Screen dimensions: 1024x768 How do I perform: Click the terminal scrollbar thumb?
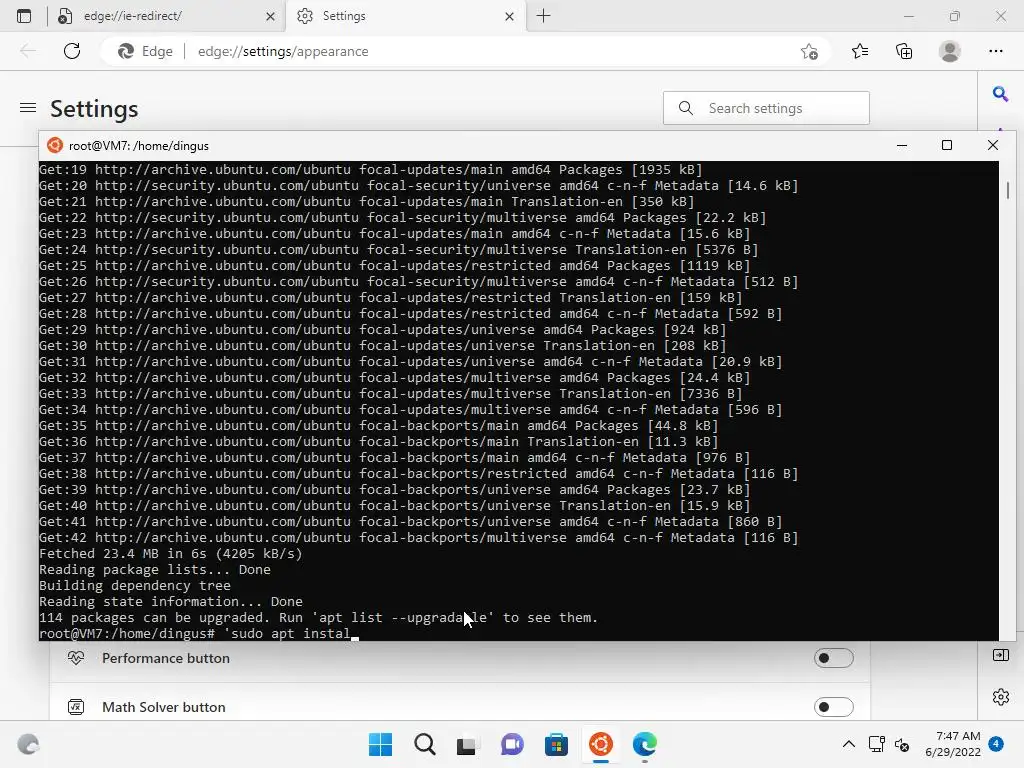1008,190
